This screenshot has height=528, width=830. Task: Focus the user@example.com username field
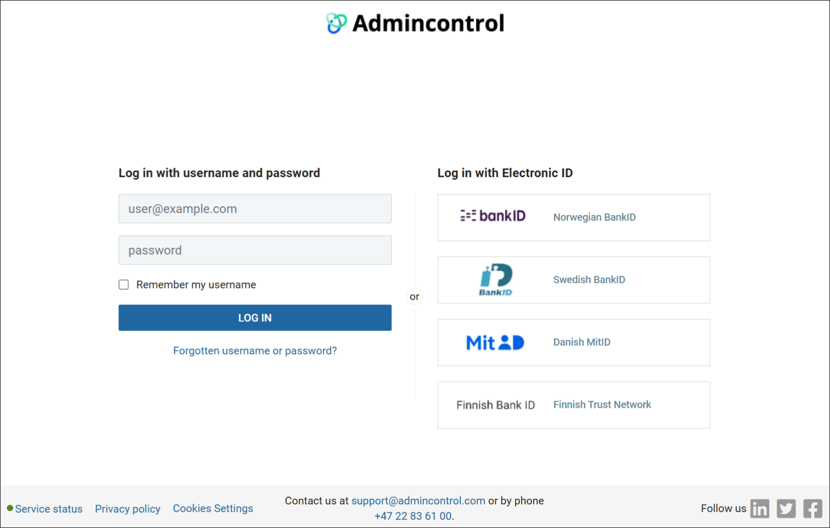(x=255, y=209)
